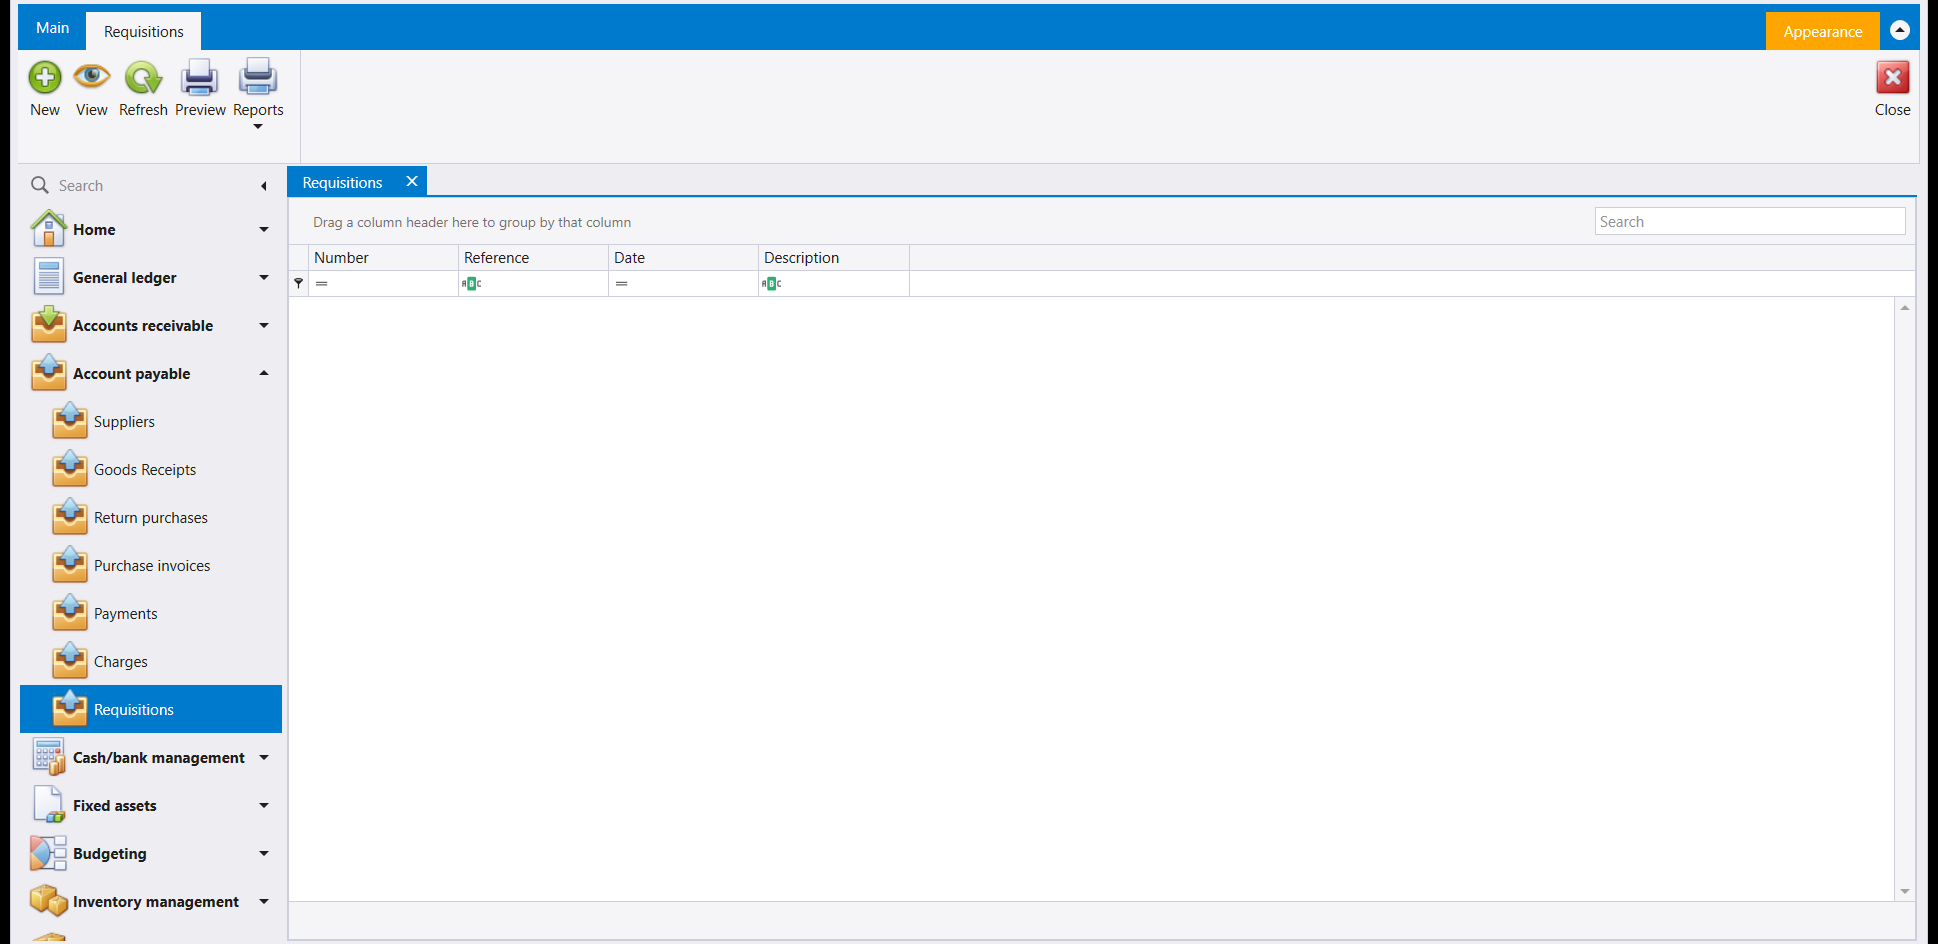This screenshot has width=1938, height=944.
Task: Click the Account payable icon
Action: (x=48, y=373)
